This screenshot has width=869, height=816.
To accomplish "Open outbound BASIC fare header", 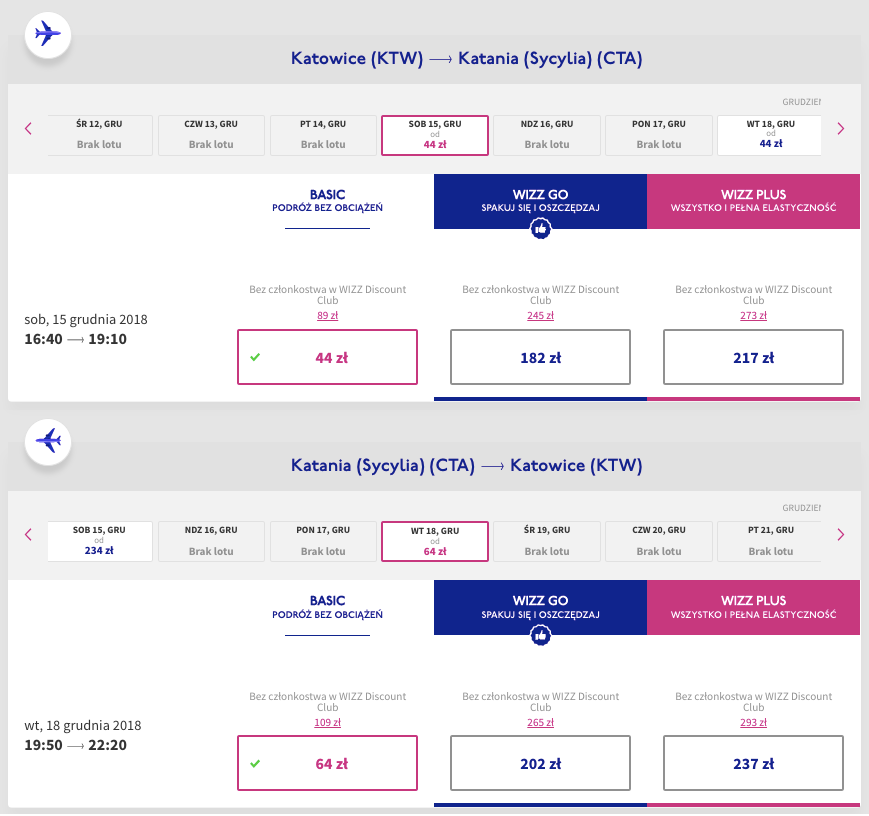I will (328, 201).
